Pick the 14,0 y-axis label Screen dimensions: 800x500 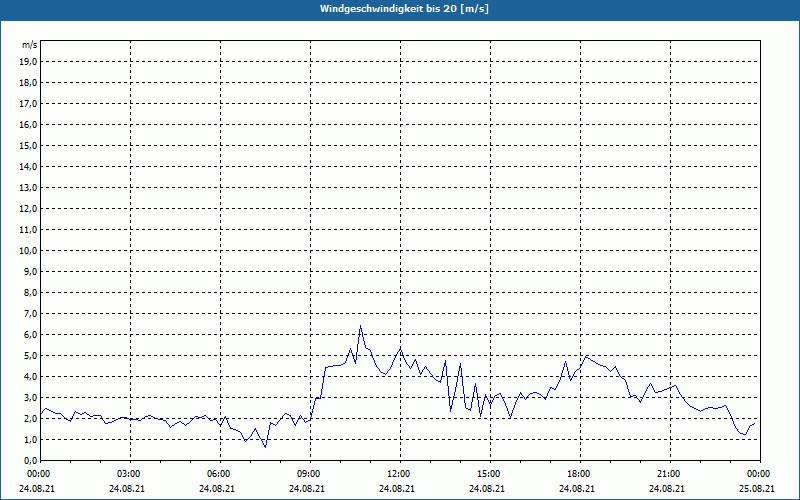click(x=29, y=166)
